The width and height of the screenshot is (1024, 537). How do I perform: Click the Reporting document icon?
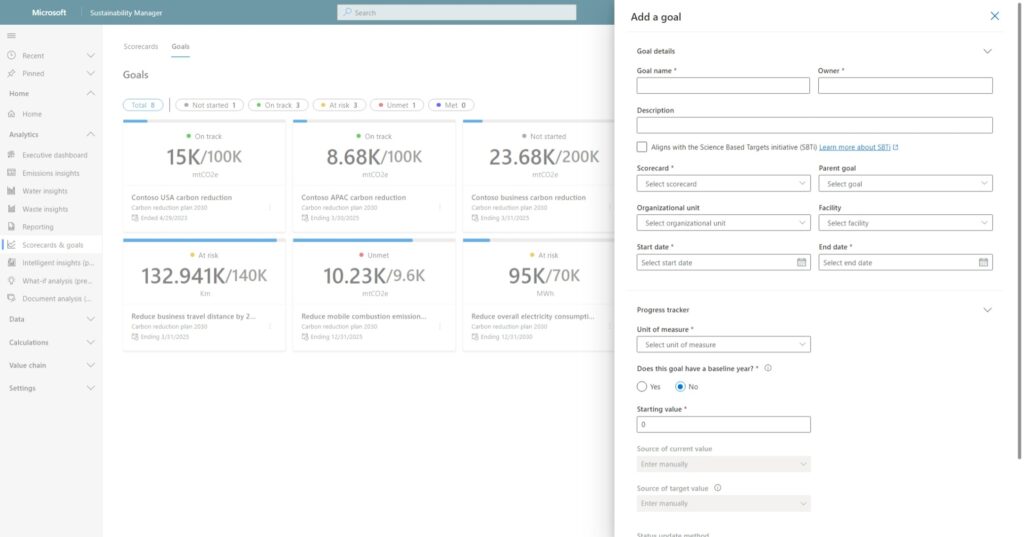[11, 227]
